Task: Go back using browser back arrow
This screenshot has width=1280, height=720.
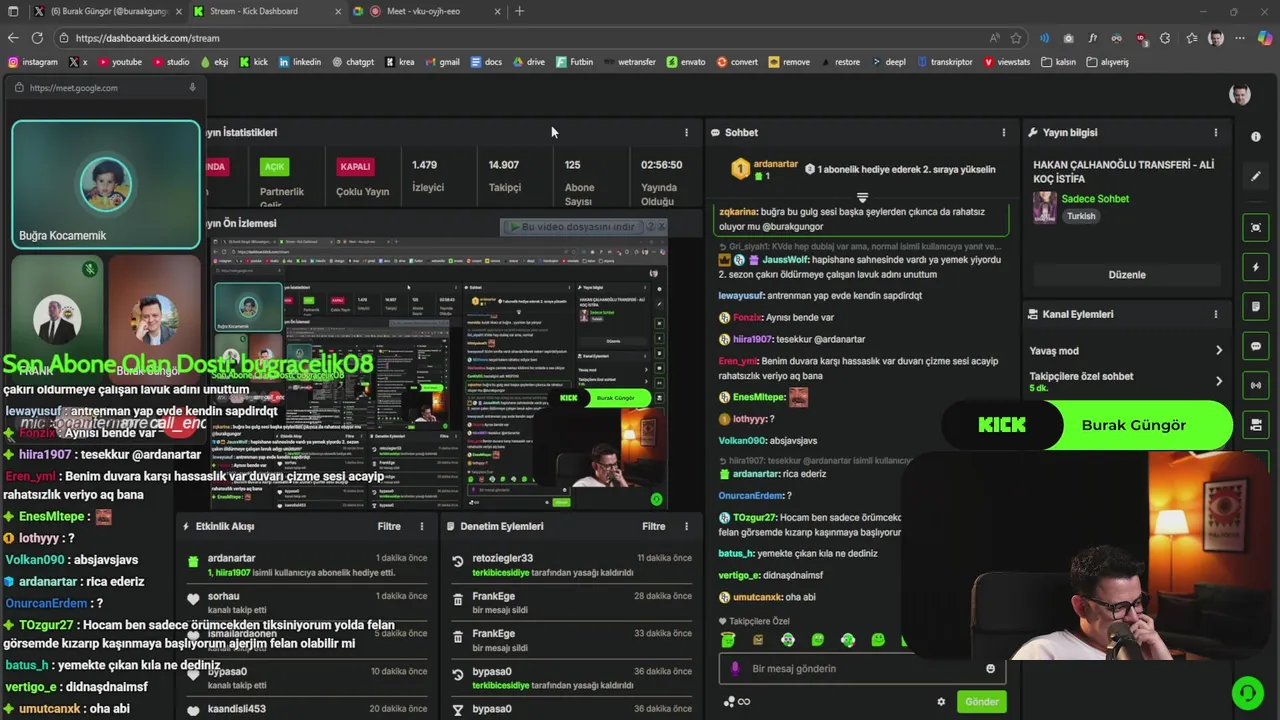Action: (13, 38)
